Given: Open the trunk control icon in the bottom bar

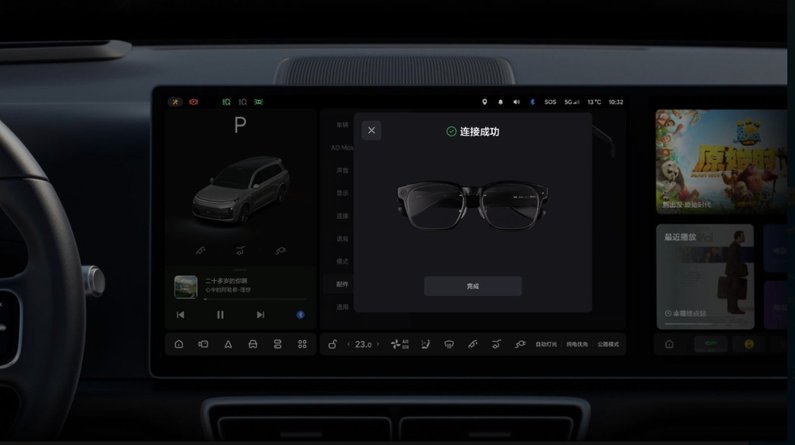Looking at the screenshot, I should 496,344.
